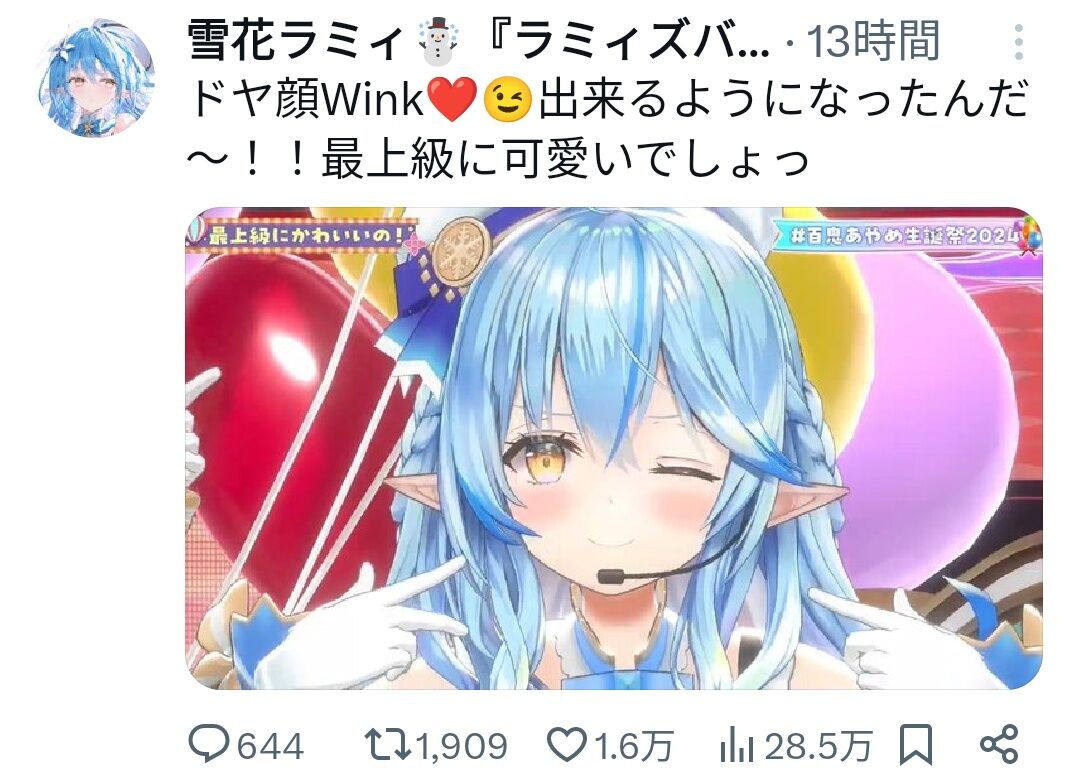Screen dimensions: 1079x783
Task: Open the reply icon with 644 comments
Action: [x=208, y=744]
